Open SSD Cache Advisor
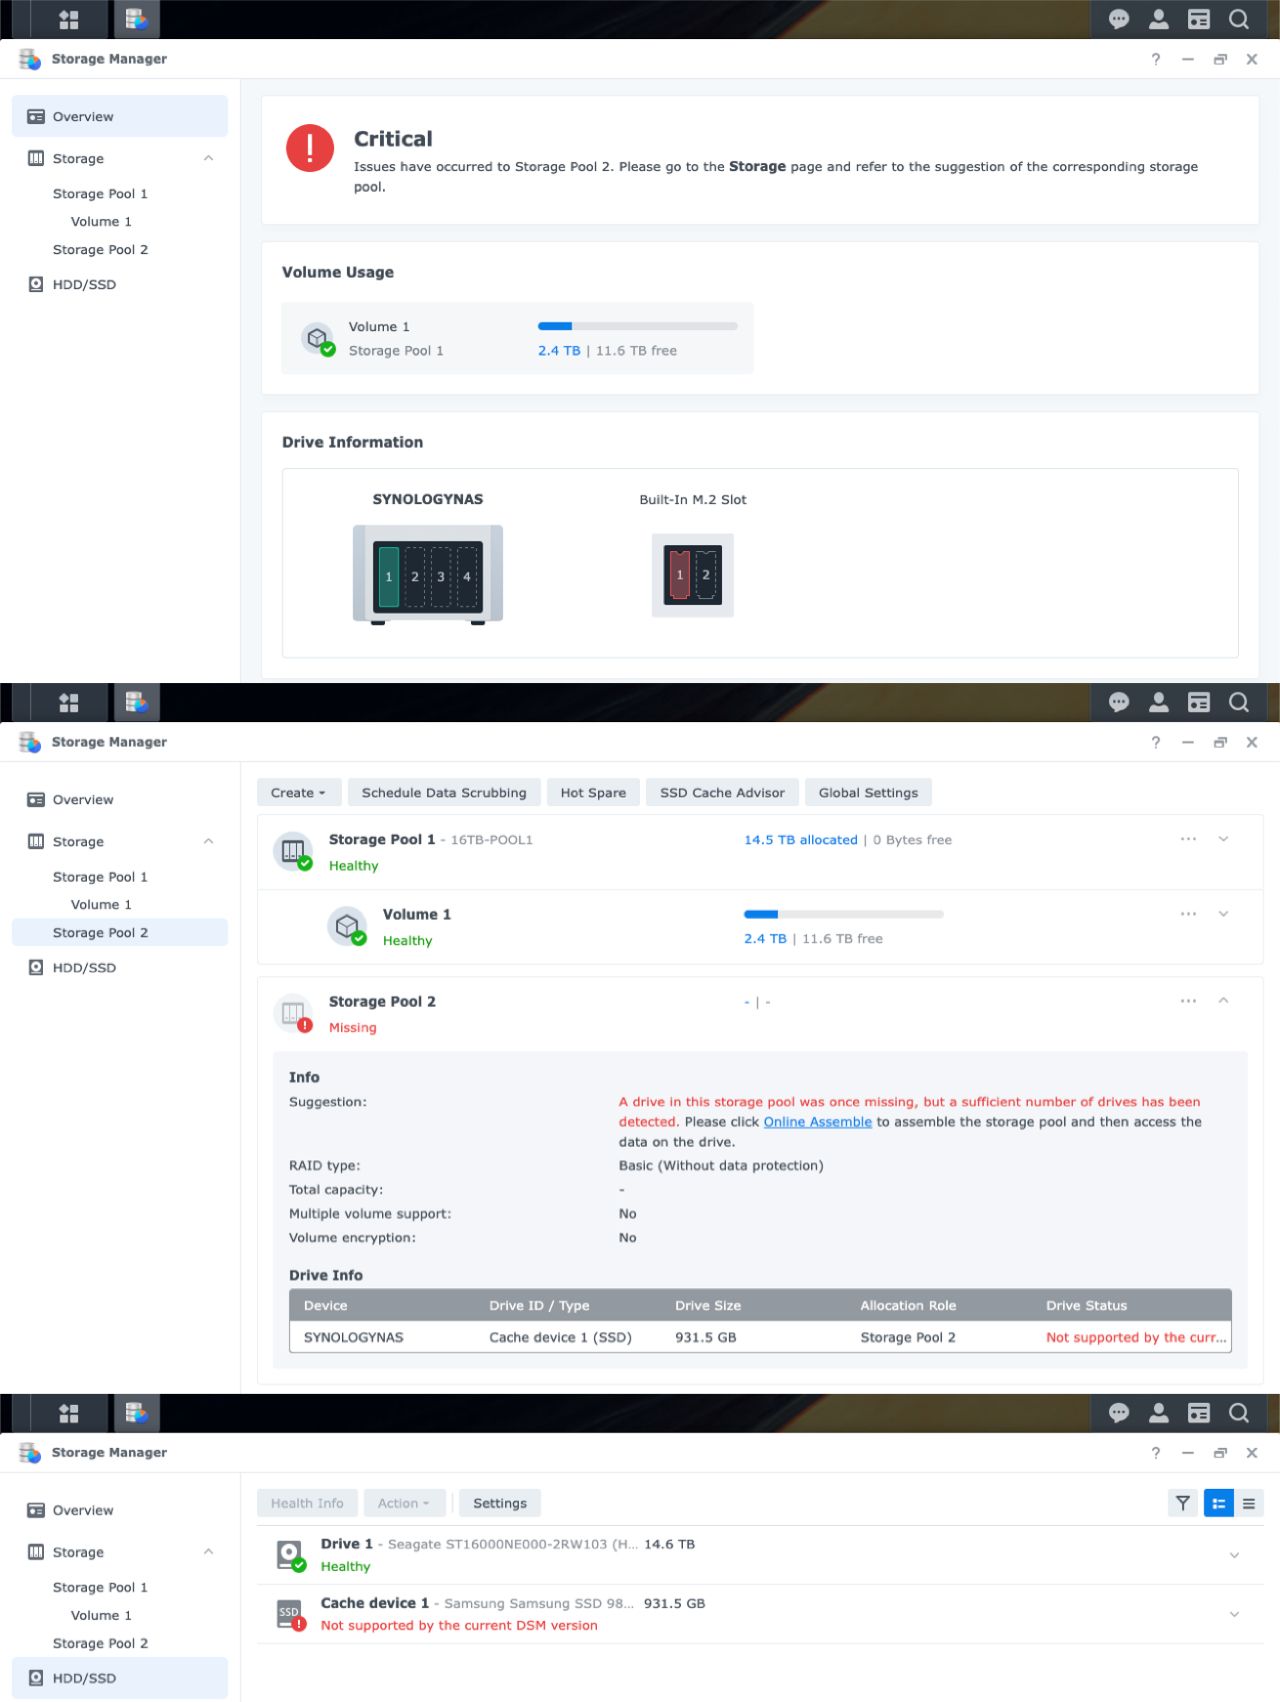Screen dimensions: 1280x1702 pyautogui.click(x=722, y=793)
